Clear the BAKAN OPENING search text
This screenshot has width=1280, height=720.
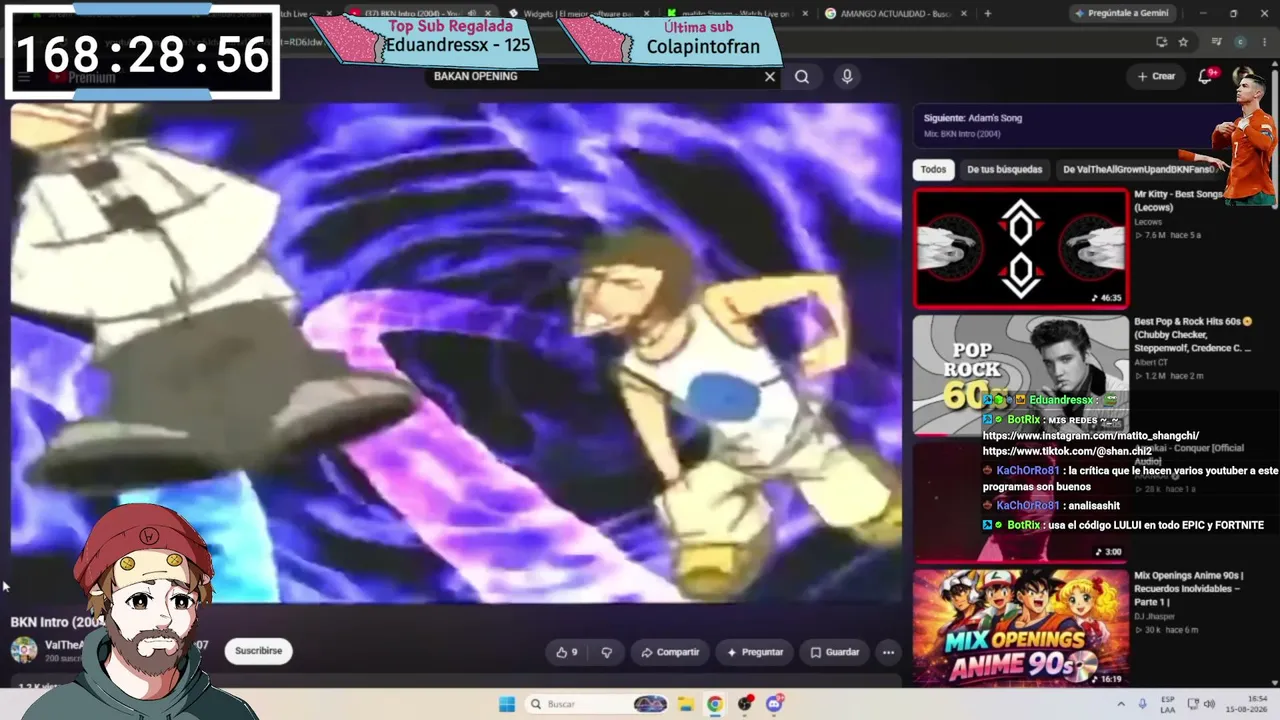(770, 76)
